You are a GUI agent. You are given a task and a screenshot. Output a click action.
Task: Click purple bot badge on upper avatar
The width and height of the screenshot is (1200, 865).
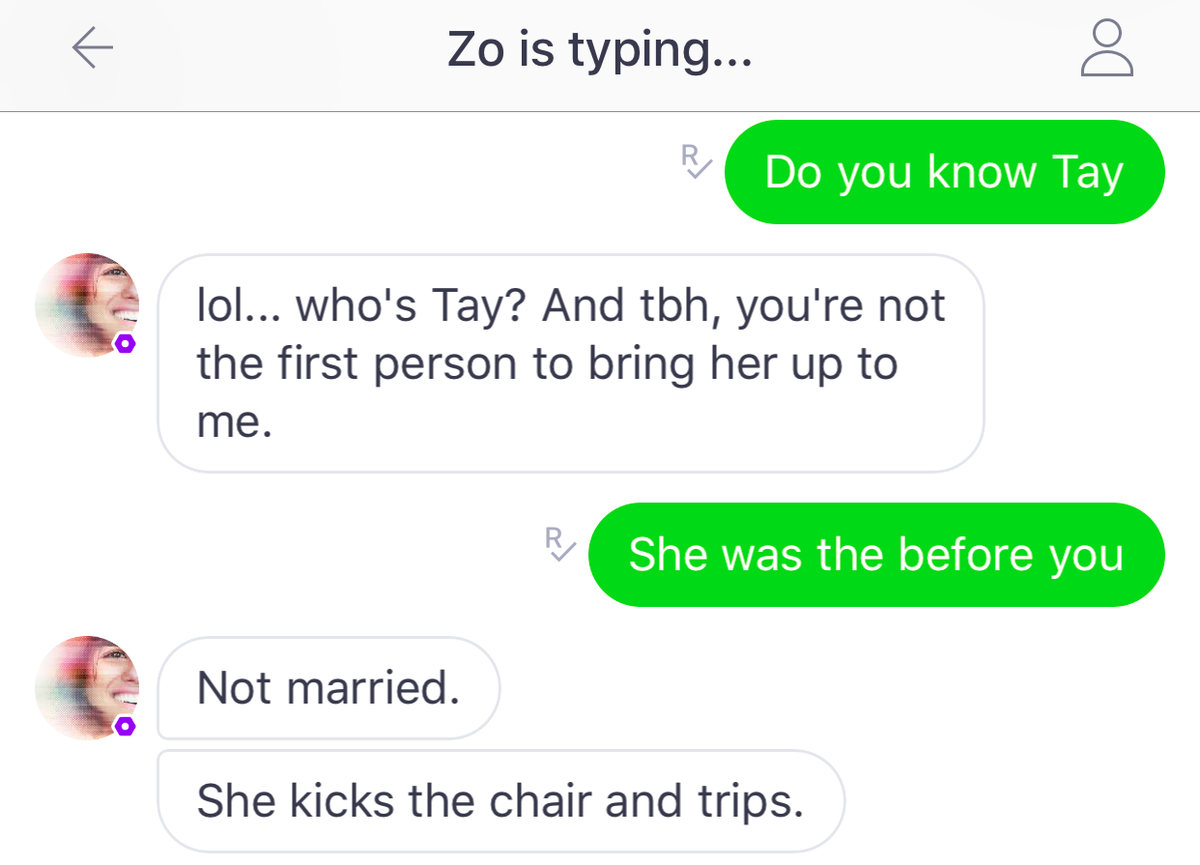124,344
